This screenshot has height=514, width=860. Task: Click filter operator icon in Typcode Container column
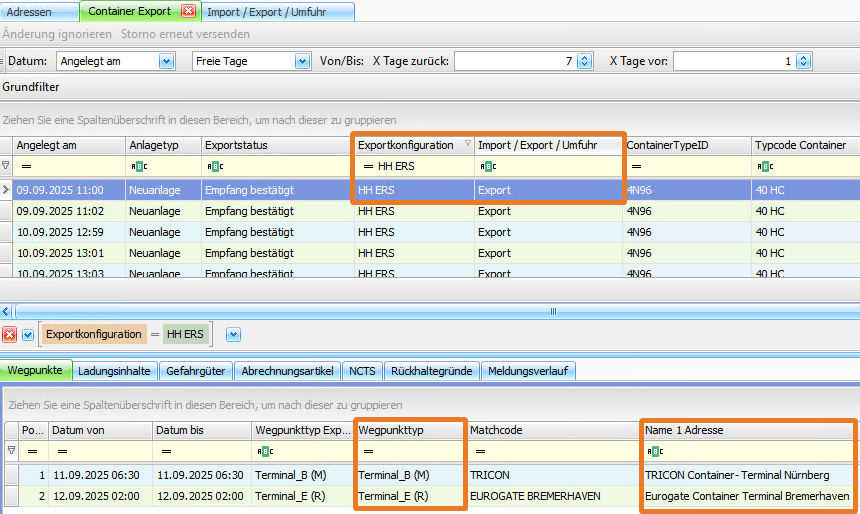coord(764,166)
